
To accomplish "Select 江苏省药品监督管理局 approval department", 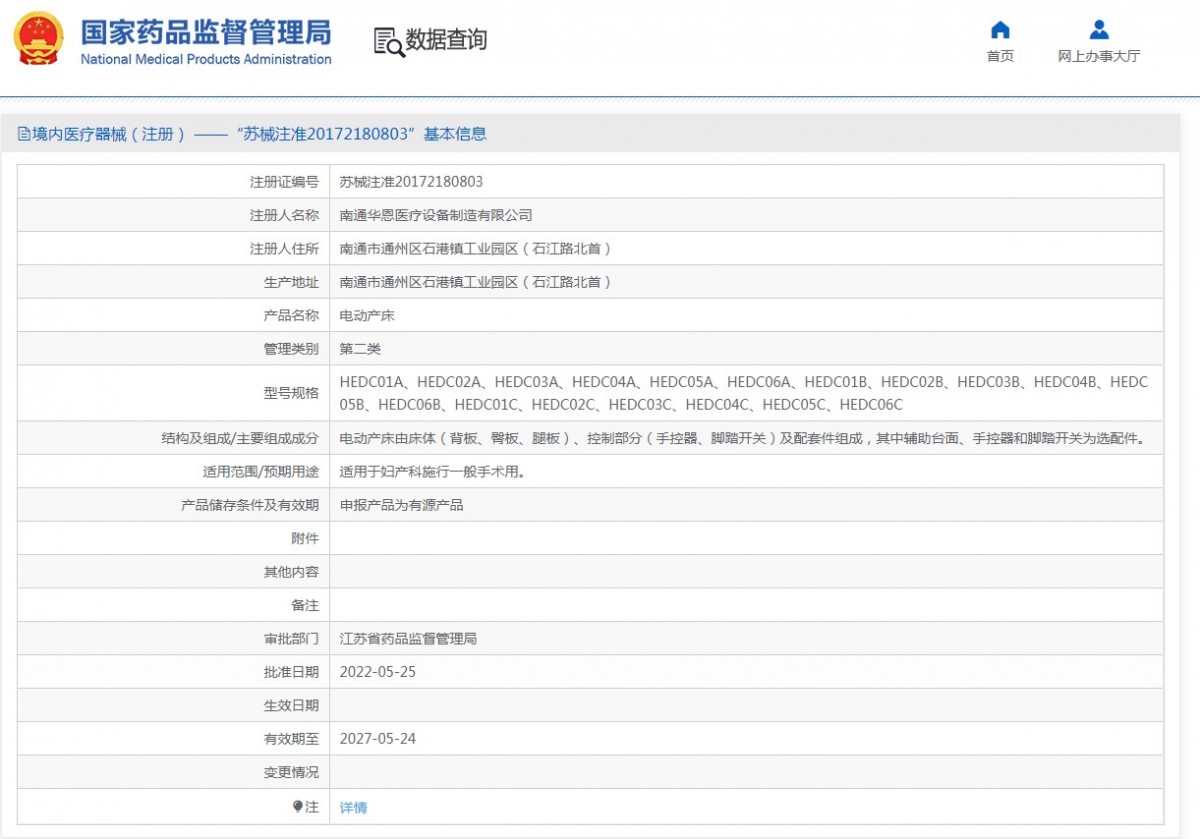I will (408, 638).
